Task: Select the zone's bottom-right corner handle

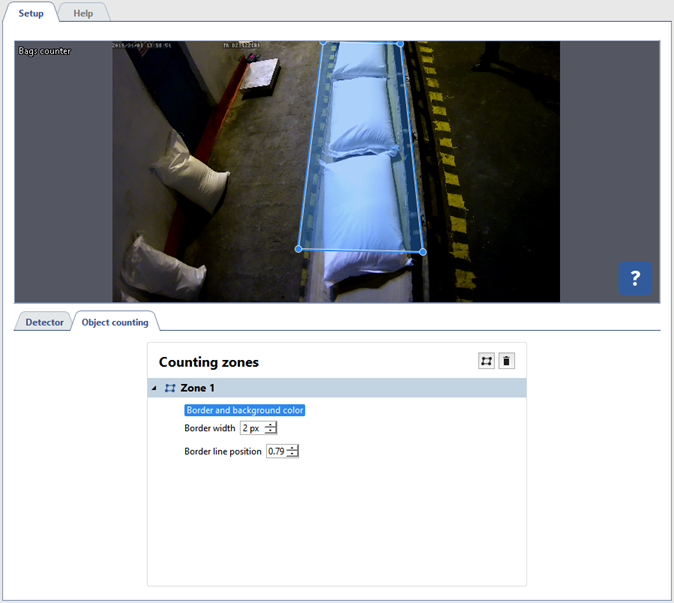Action: 422,252
